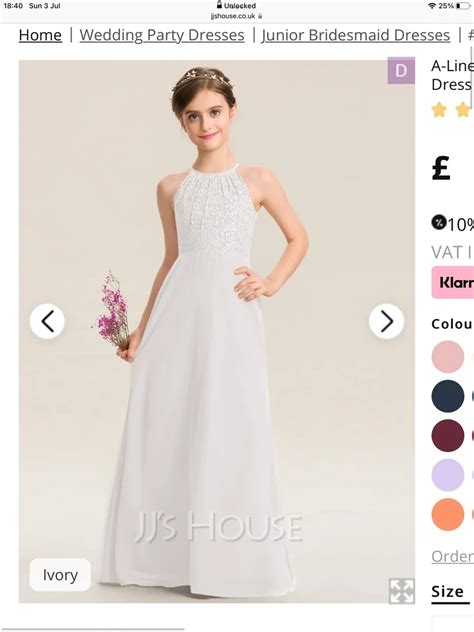Tap the battery indicator in status bar
This screenshot has height=632, width=474.
[462, 6]
